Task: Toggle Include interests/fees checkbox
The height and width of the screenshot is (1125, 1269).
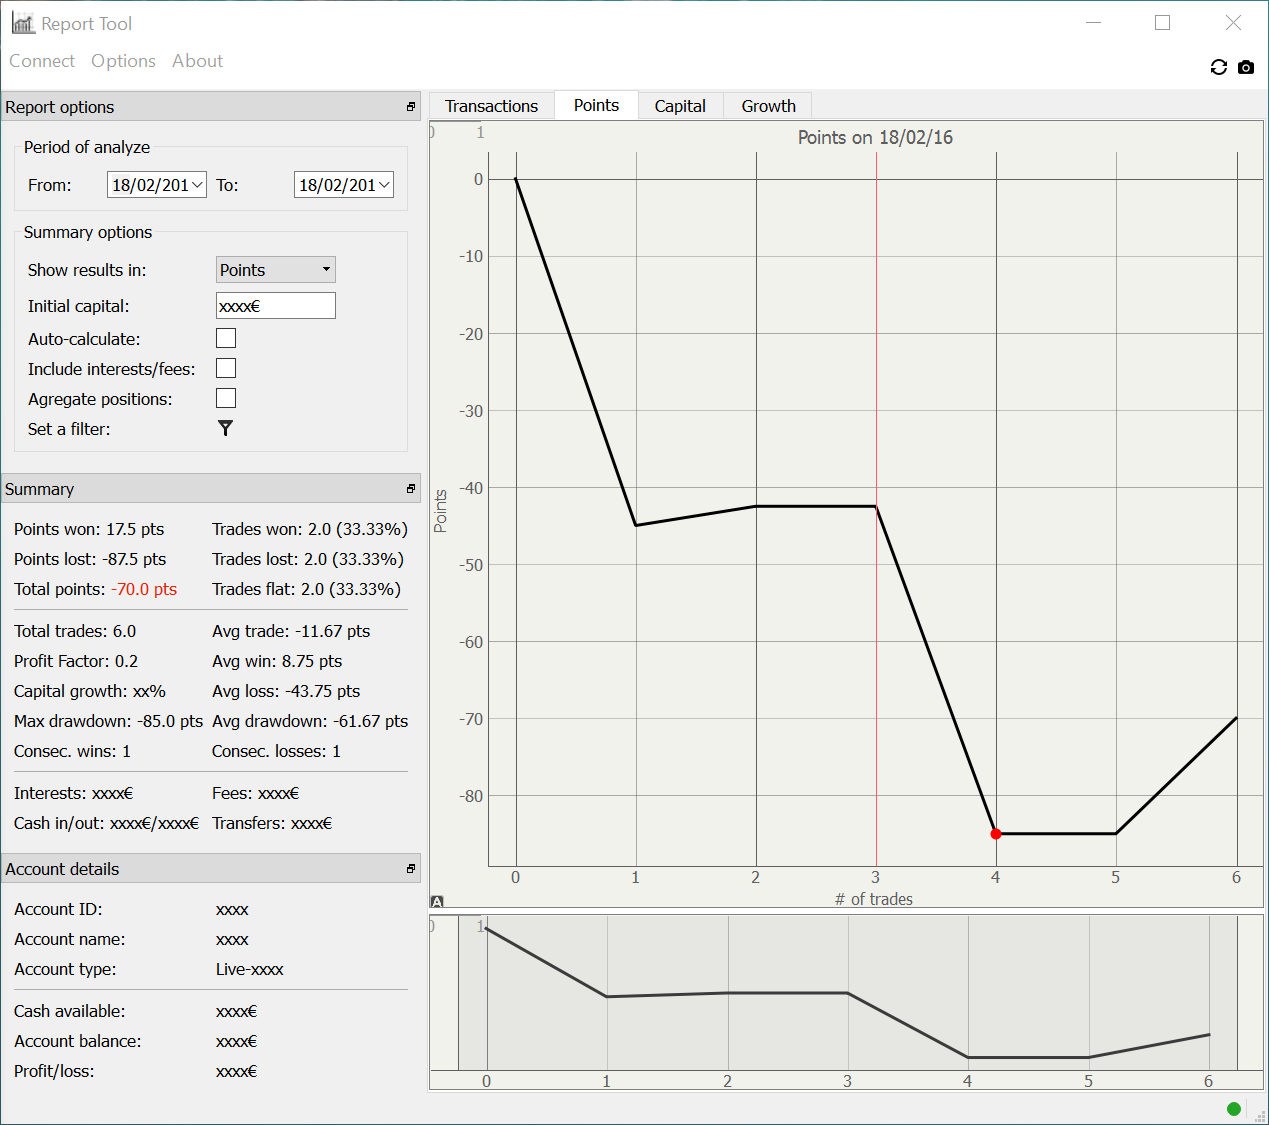Action: (226, 368)
